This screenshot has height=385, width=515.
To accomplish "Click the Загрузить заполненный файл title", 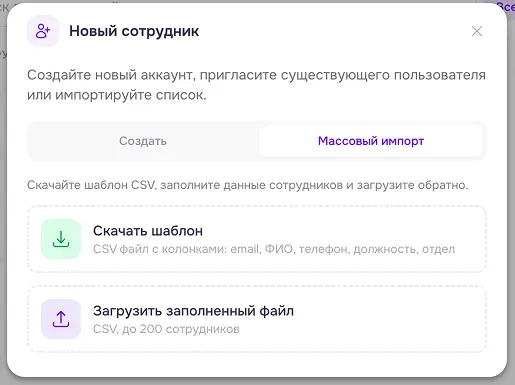I will point(193,311).
